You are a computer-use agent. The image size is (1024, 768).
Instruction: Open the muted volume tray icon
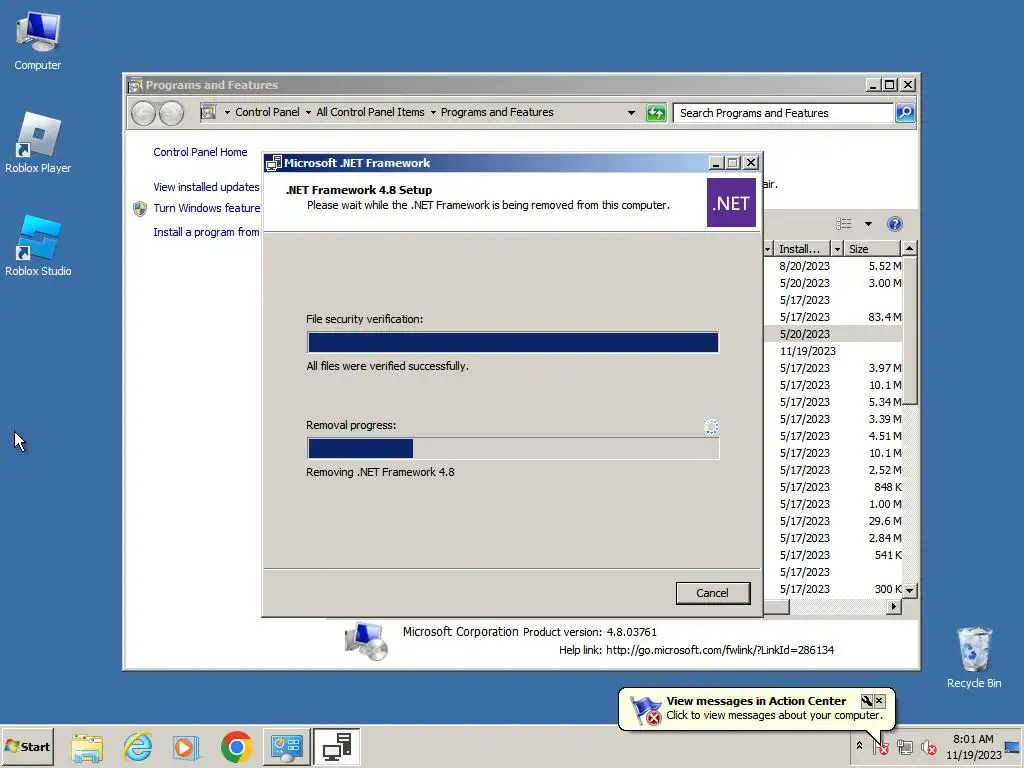tap(928, 746)
